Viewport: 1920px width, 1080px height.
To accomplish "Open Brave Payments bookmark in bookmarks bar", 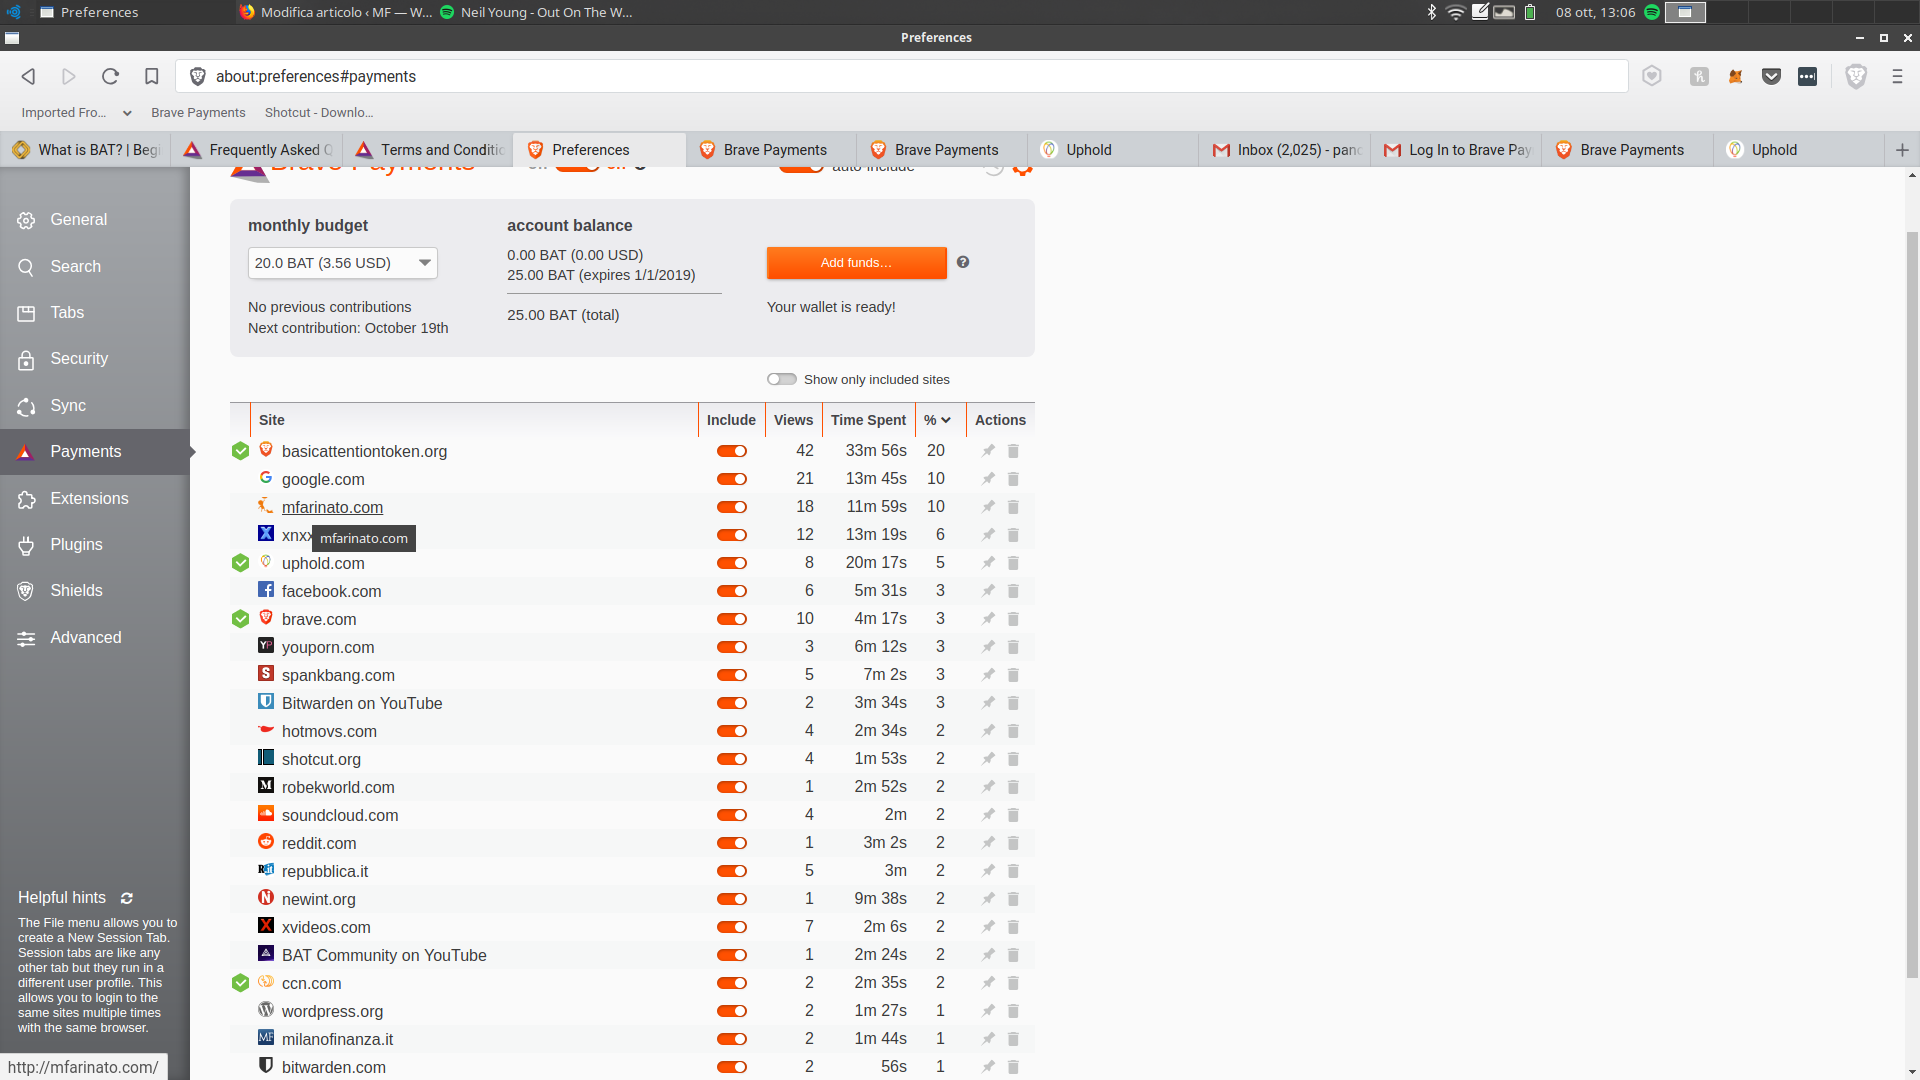I will click(x=198, y=113).
